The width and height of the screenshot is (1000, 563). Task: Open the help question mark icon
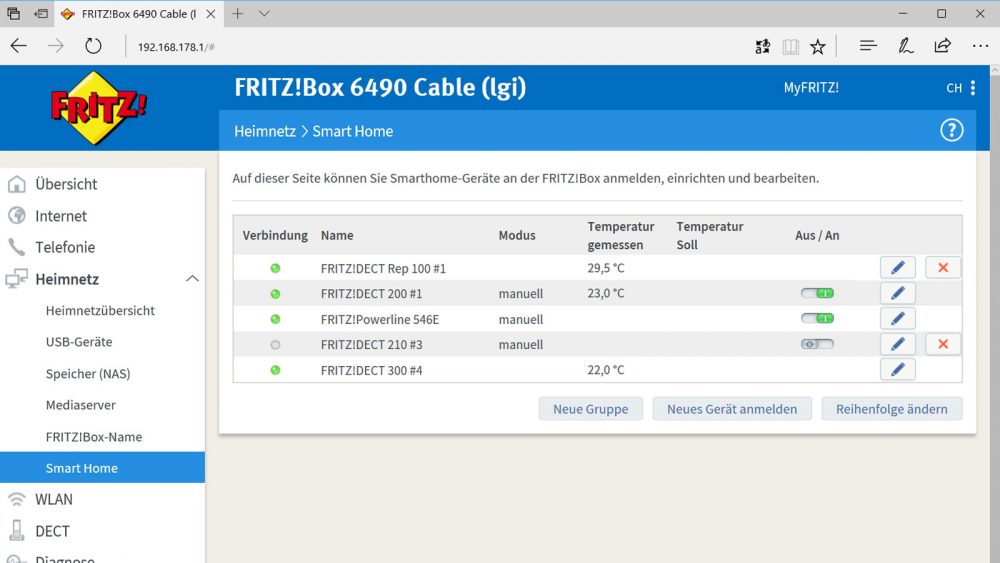point(952,131)
